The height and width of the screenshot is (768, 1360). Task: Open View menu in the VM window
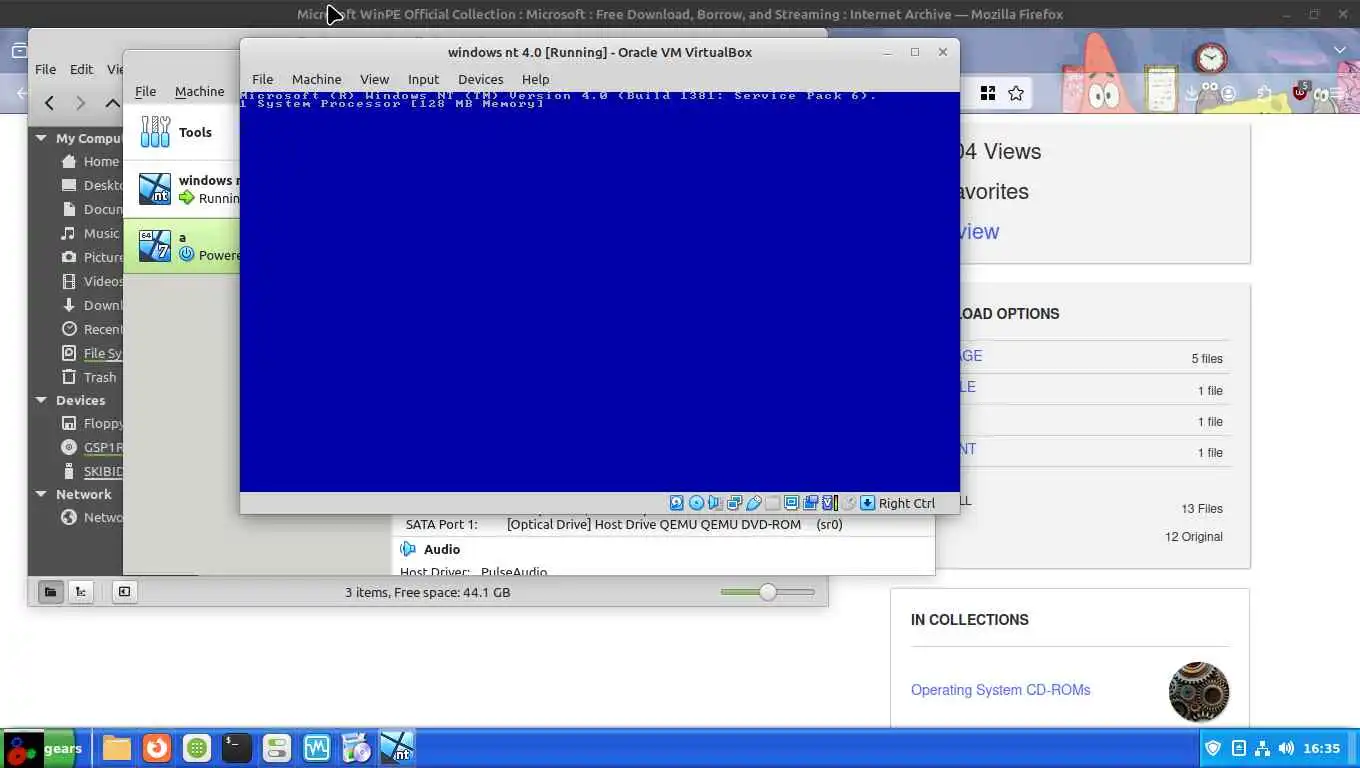coord(374,79)
